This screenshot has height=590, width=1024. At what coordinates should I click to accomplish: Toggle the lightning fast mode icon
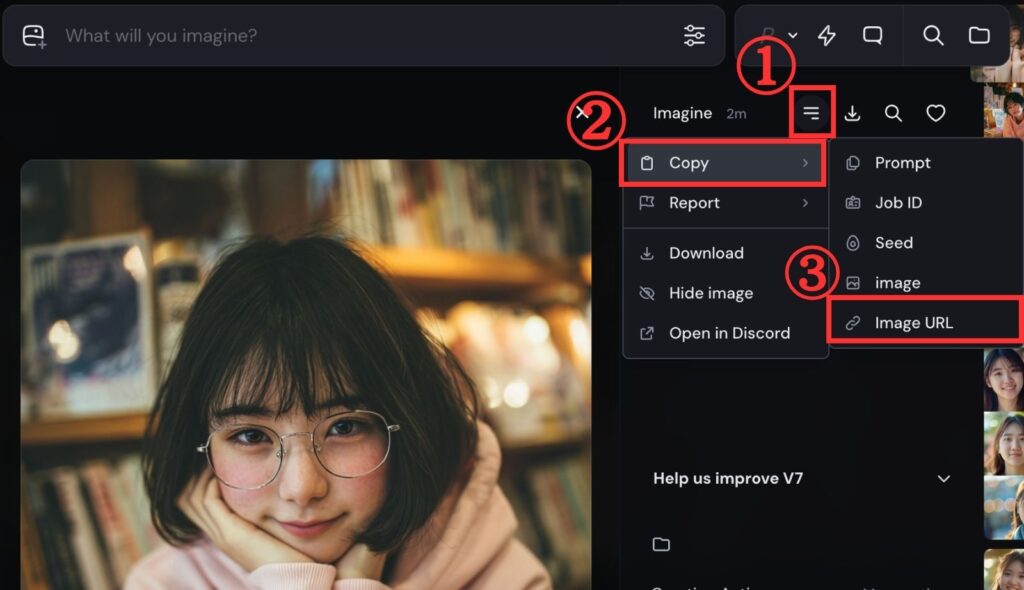[827, 36]
